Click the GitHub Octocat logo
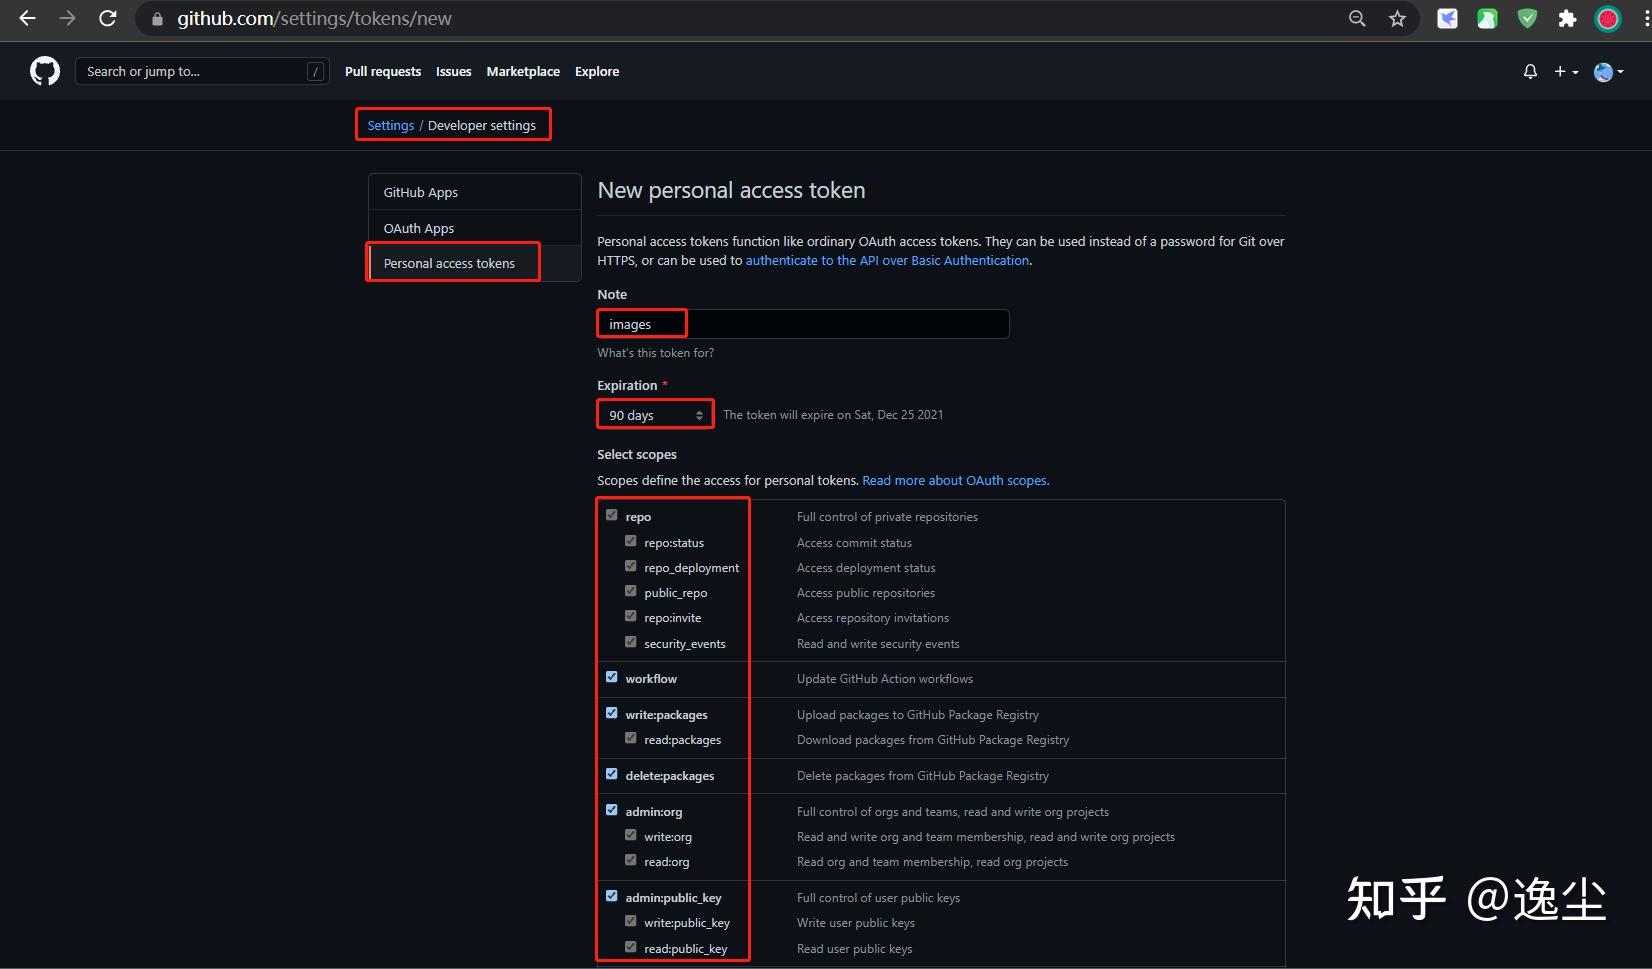 point(45,71)
